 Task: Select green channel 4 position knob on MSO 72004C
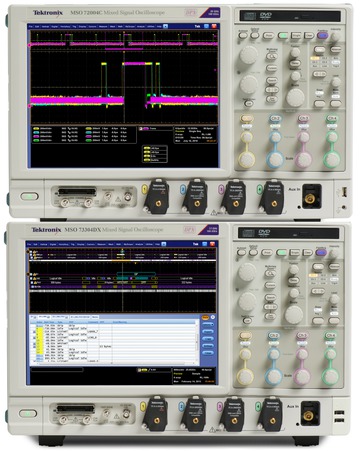331,137
